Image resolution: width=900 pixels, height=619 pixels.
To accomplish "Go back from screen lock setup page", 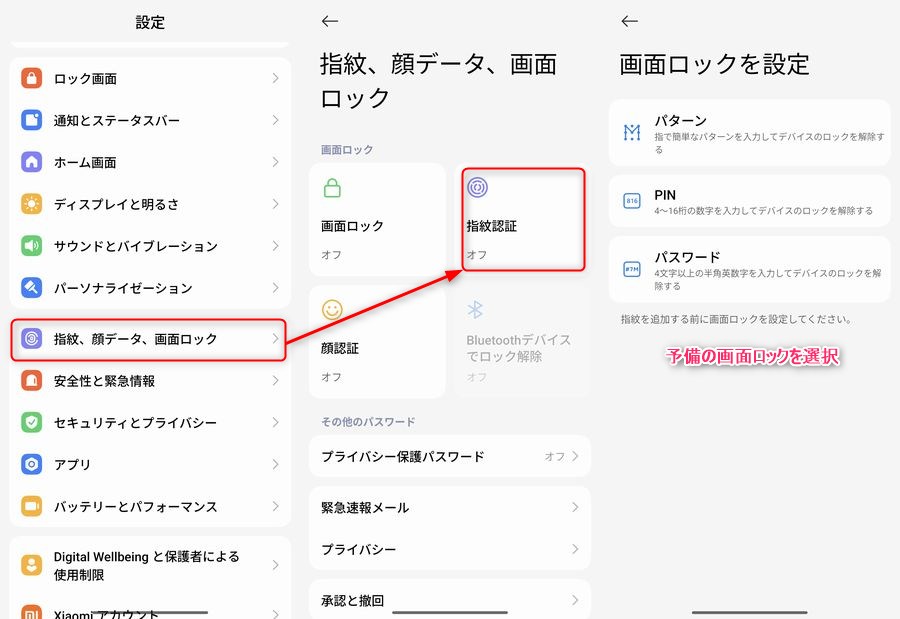I will tap(629, 21).
